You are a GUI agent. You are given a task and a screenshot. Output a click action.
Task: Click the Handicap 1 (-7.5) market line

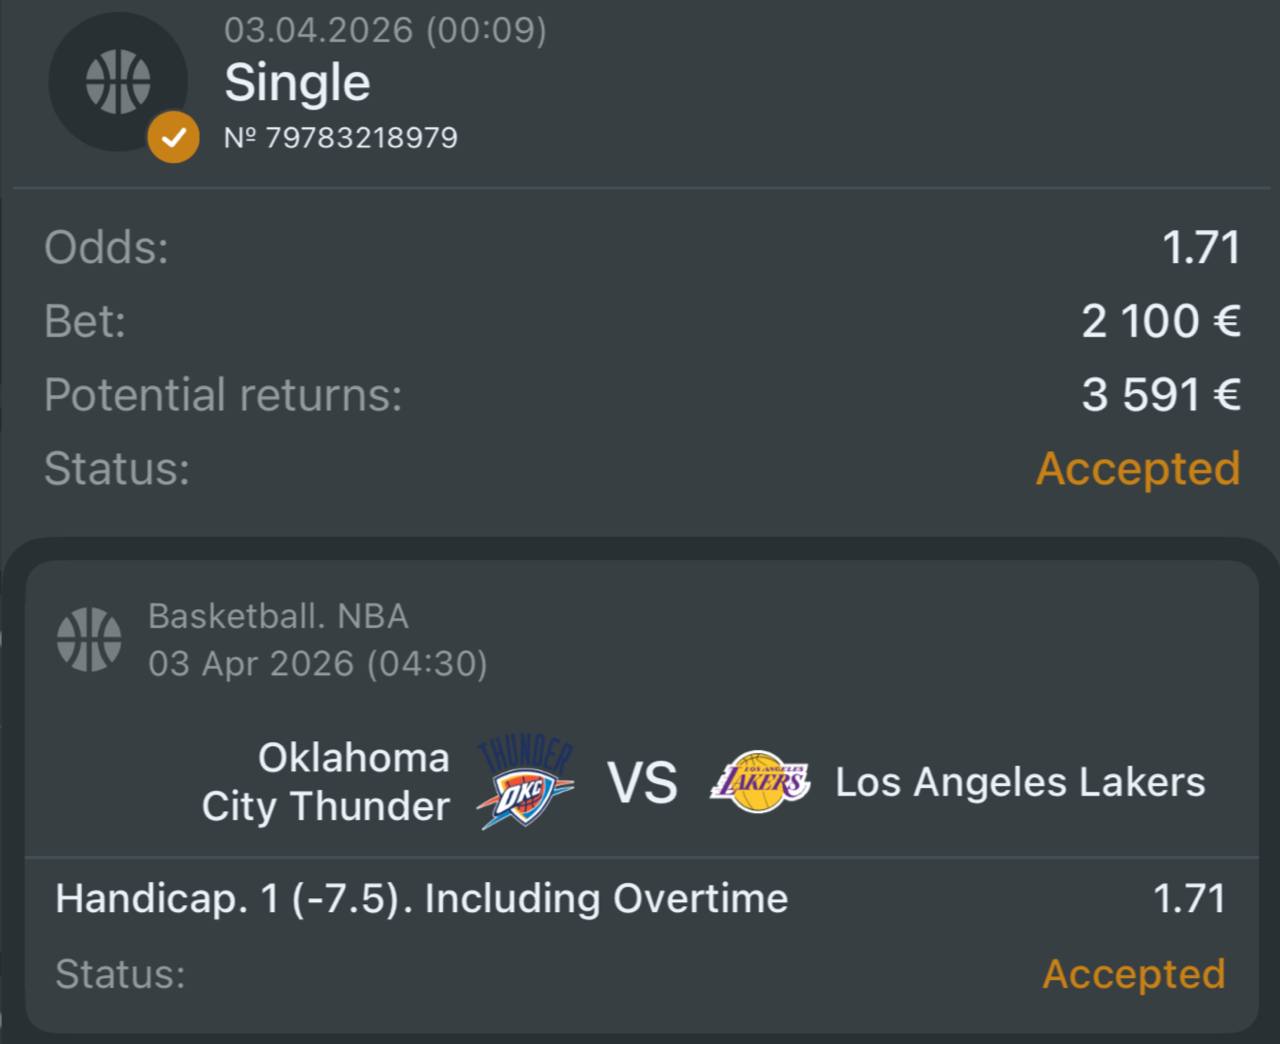pos(421,898)
